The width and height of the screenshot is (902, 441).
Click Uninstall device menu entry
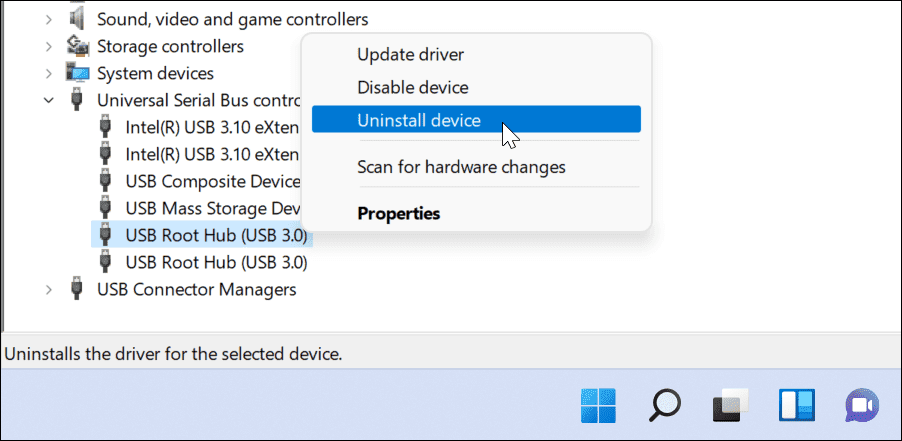pyautogui.click(x=419, y=121)
